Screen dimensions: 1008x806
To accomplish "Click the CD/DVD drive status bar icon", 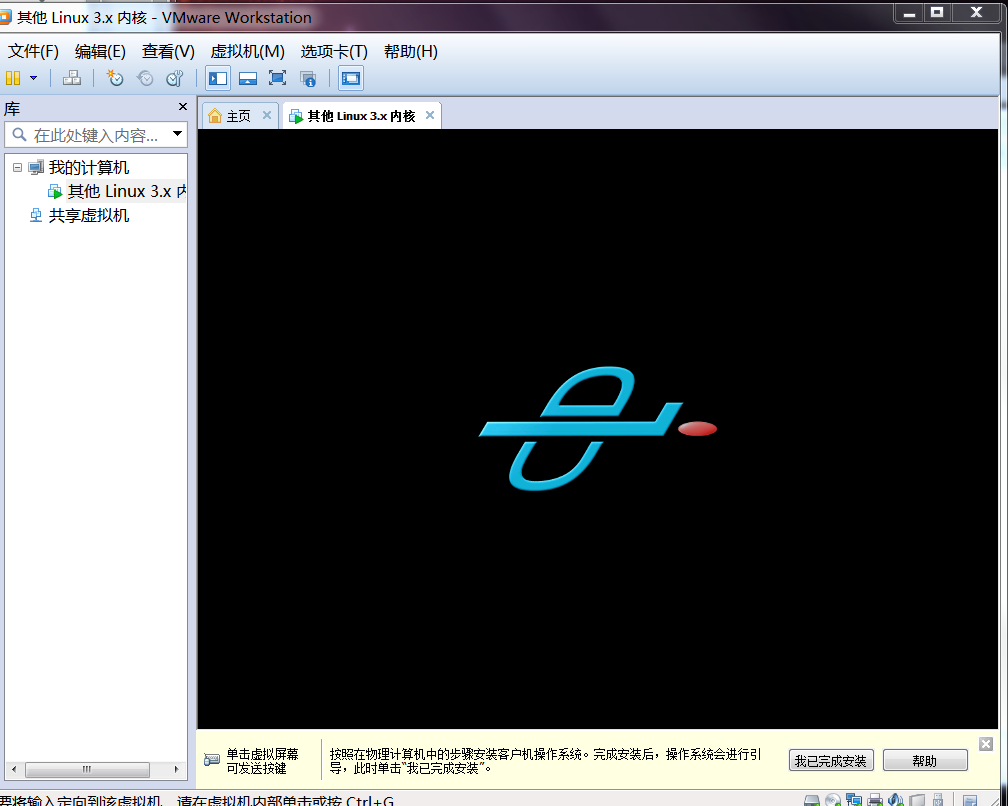I will tap(832, 800).
